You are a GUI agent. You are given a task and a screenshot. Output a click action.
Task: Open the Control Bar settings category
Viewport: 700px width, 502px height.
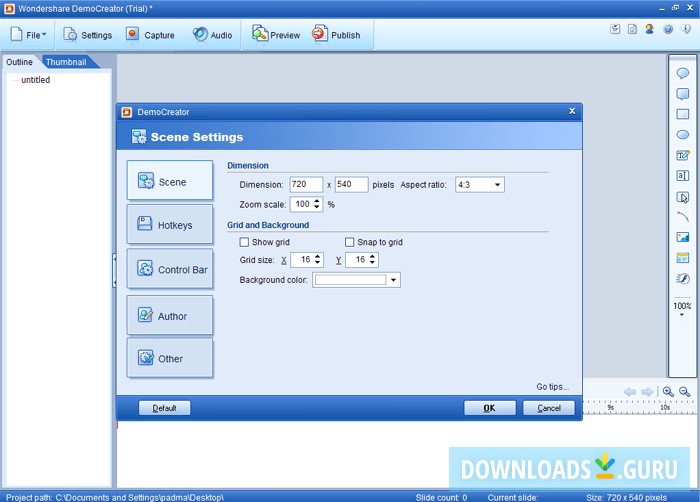[x=170, y=269]
